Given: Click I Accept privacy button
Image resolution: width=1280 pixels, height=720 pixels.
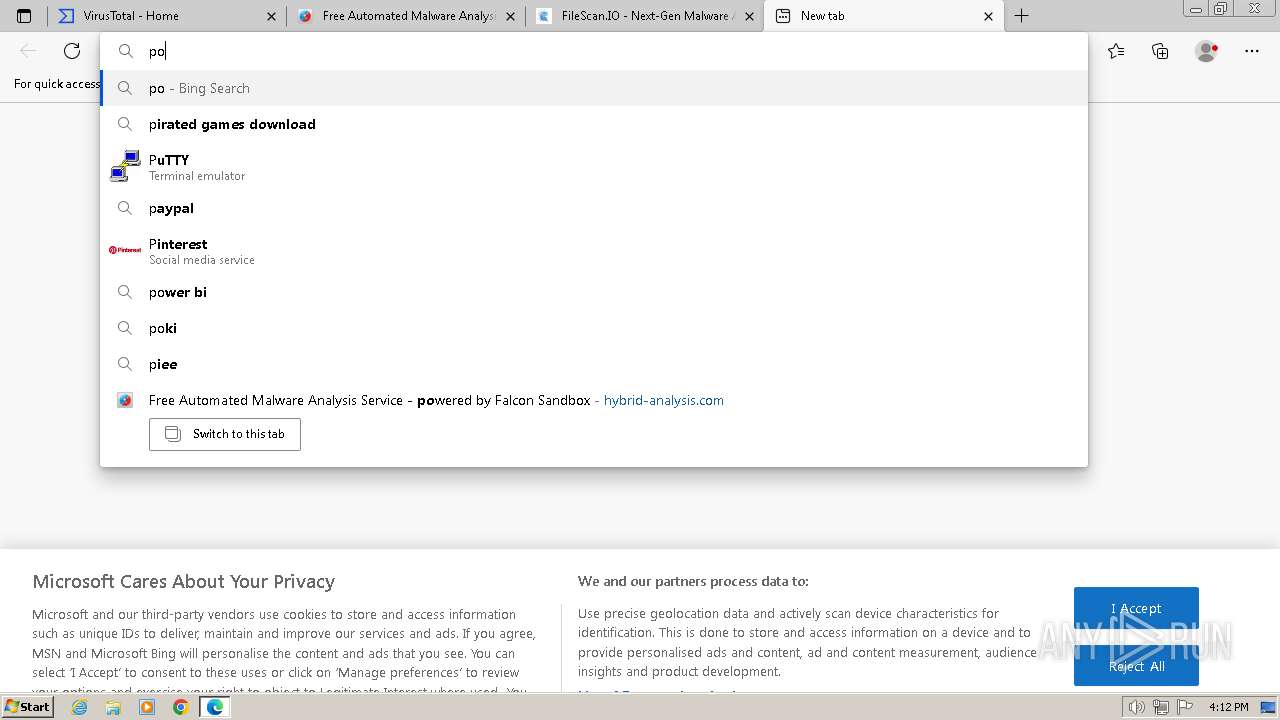Looking at the screenshot, I should tap(1136, 608).
